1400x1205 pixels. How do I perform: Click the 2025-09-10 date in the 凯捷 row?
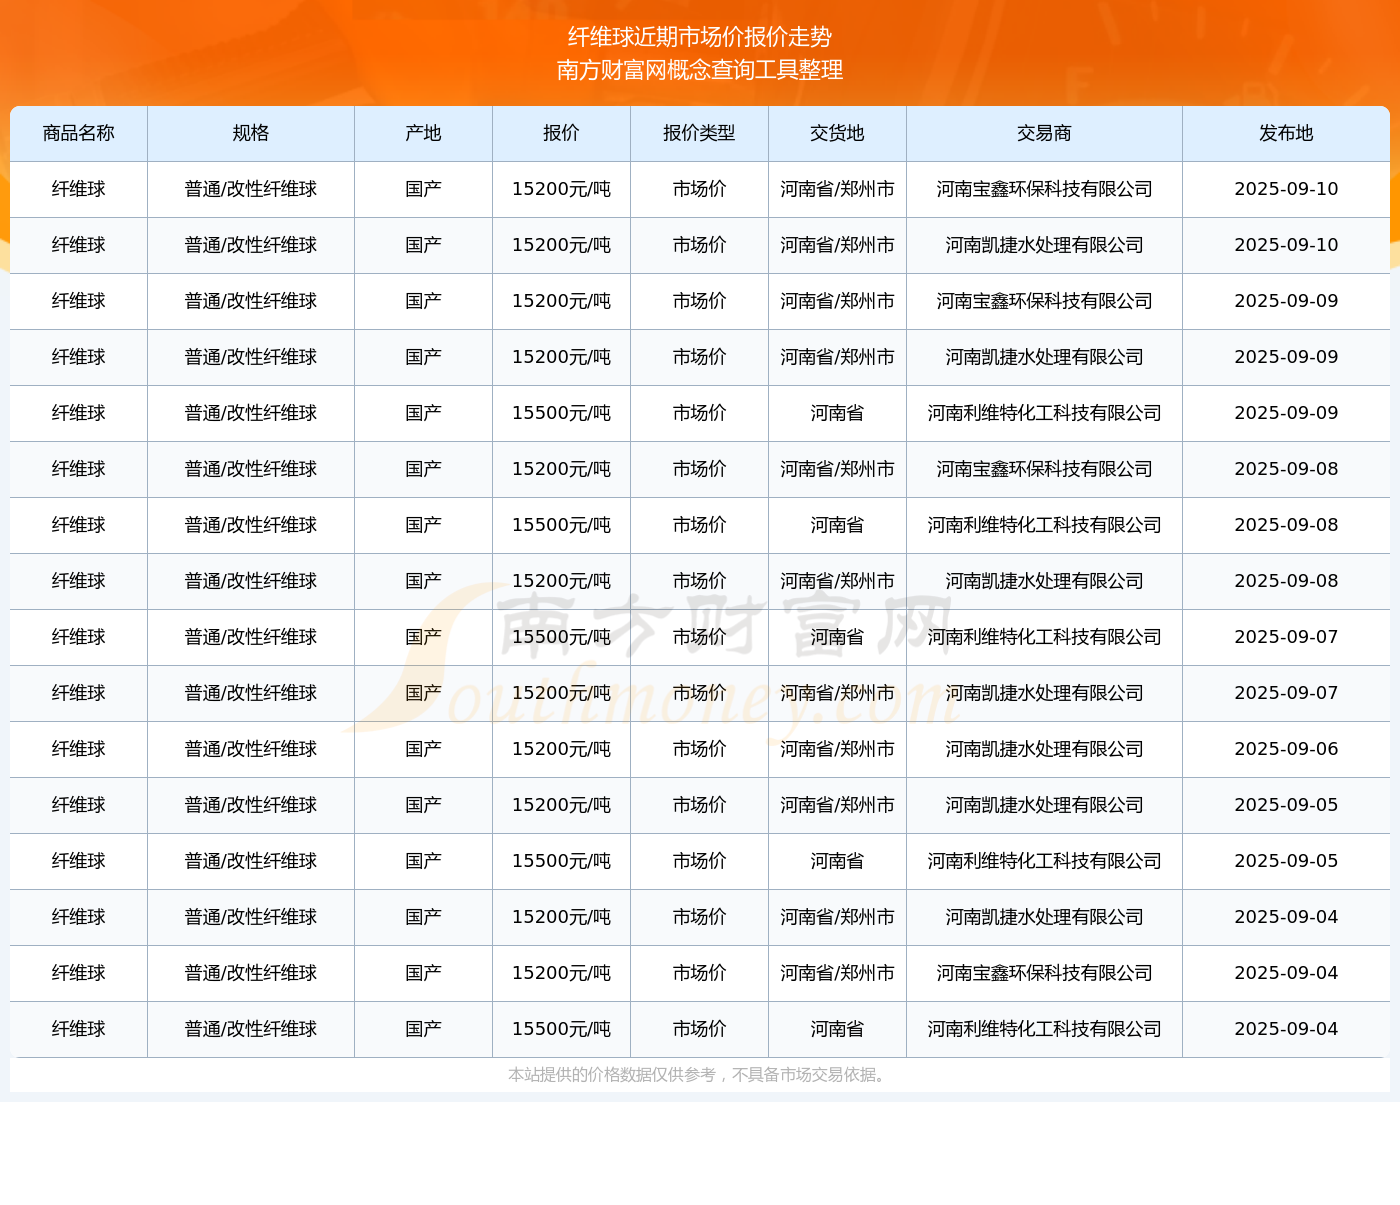click(x=1287, y=245)
